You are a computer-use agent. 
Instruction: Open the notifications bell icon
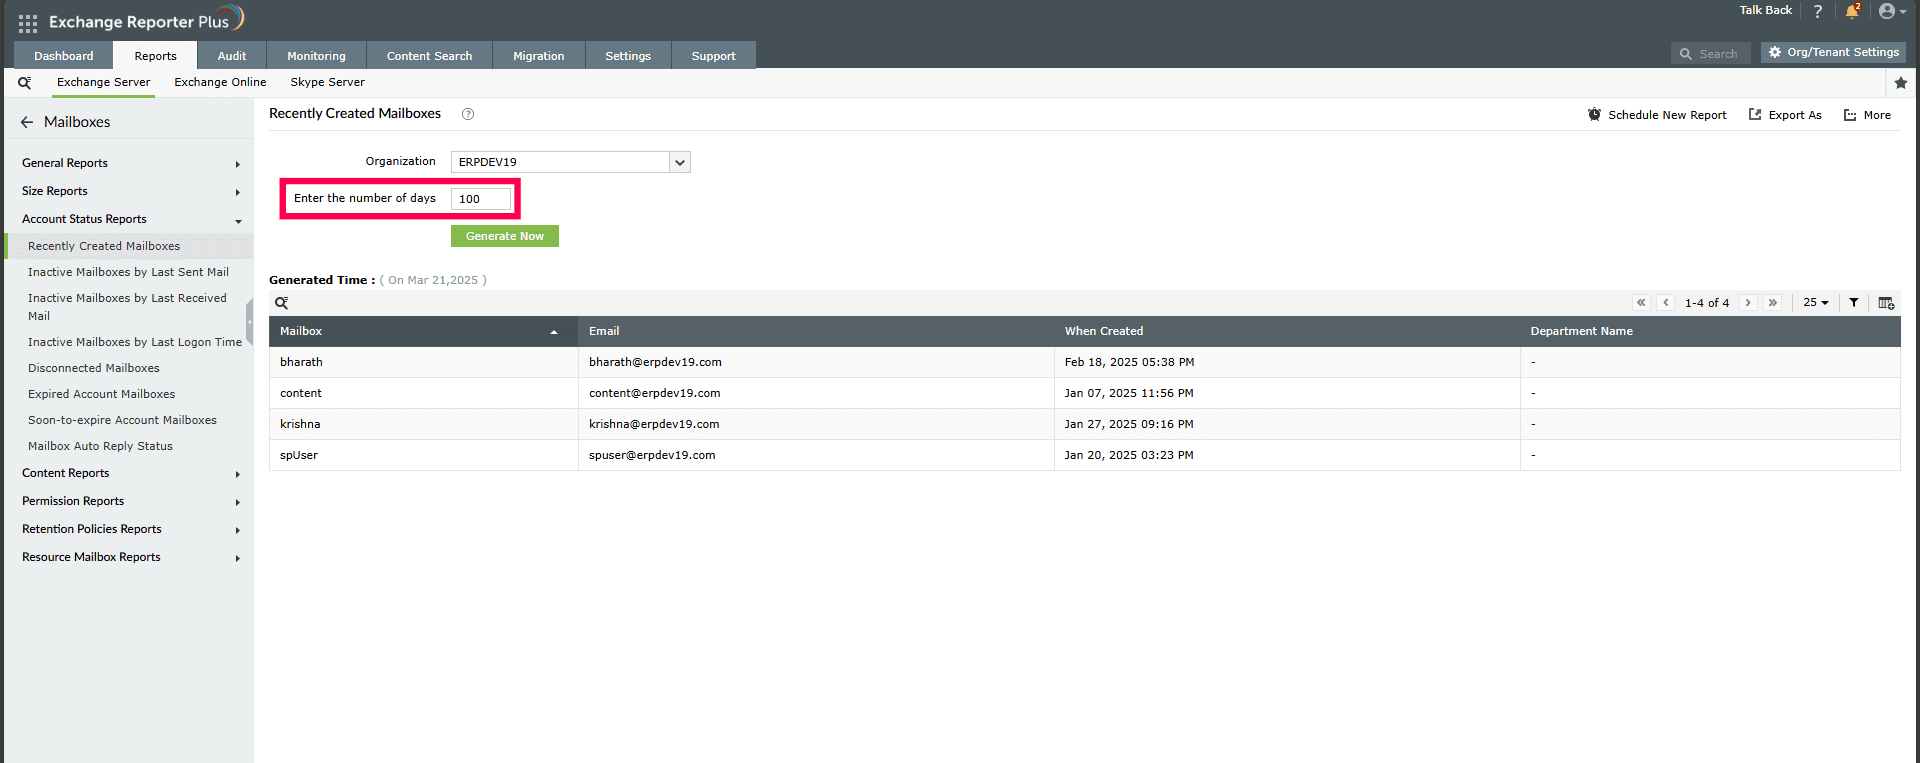coord(1852,11)
